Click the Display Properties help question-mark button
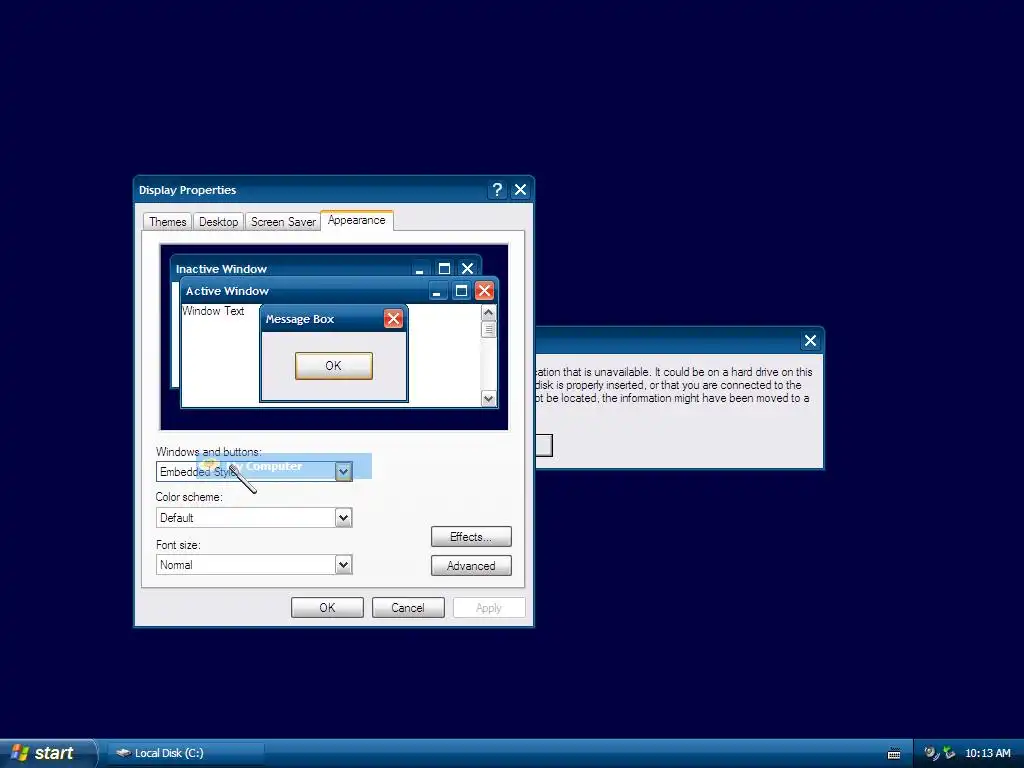 [497, 190]
